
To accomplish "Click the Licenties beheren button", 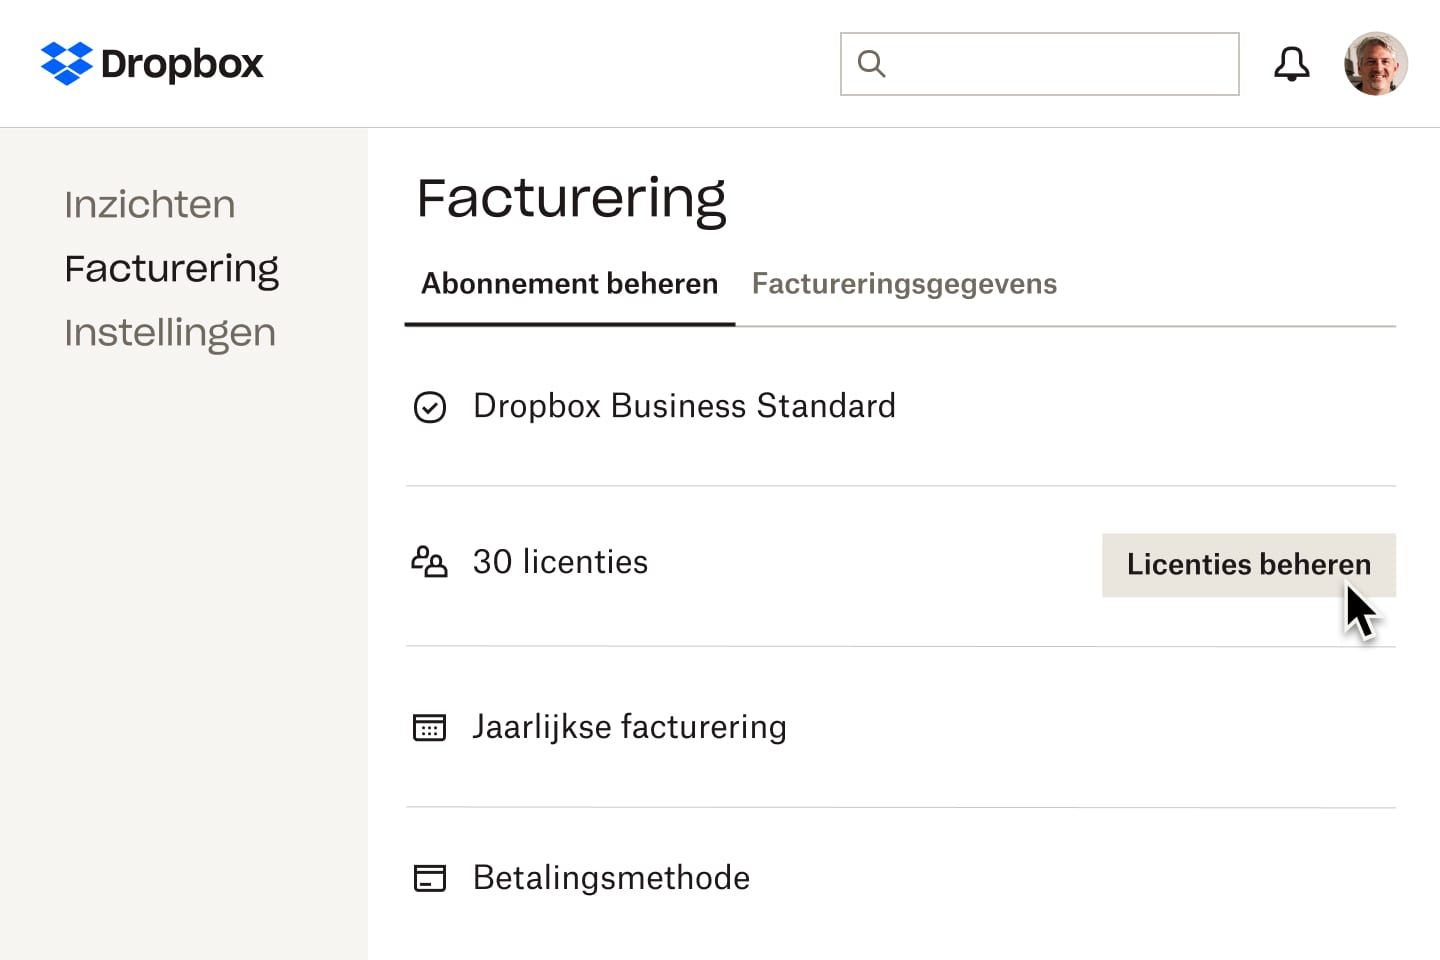I will click(x=1249, y=565).
